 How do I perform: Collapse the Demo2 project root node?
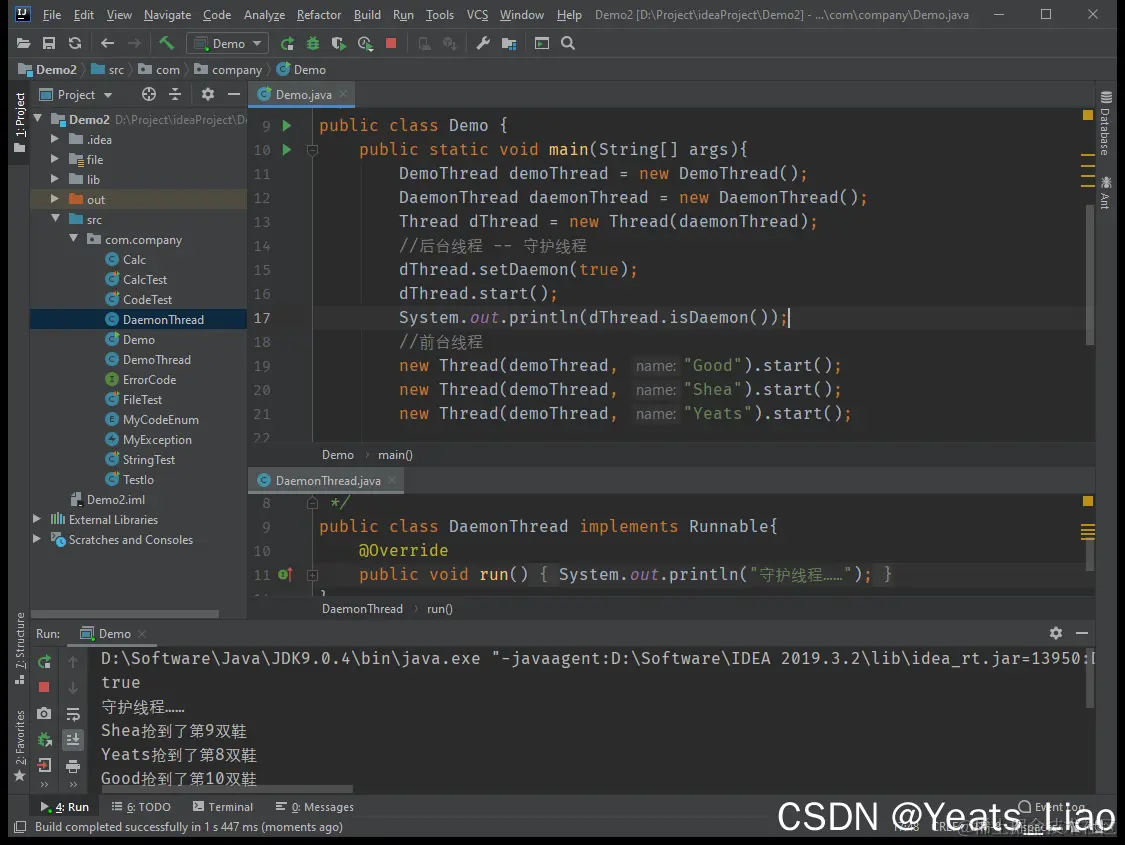tap(38, 118)
